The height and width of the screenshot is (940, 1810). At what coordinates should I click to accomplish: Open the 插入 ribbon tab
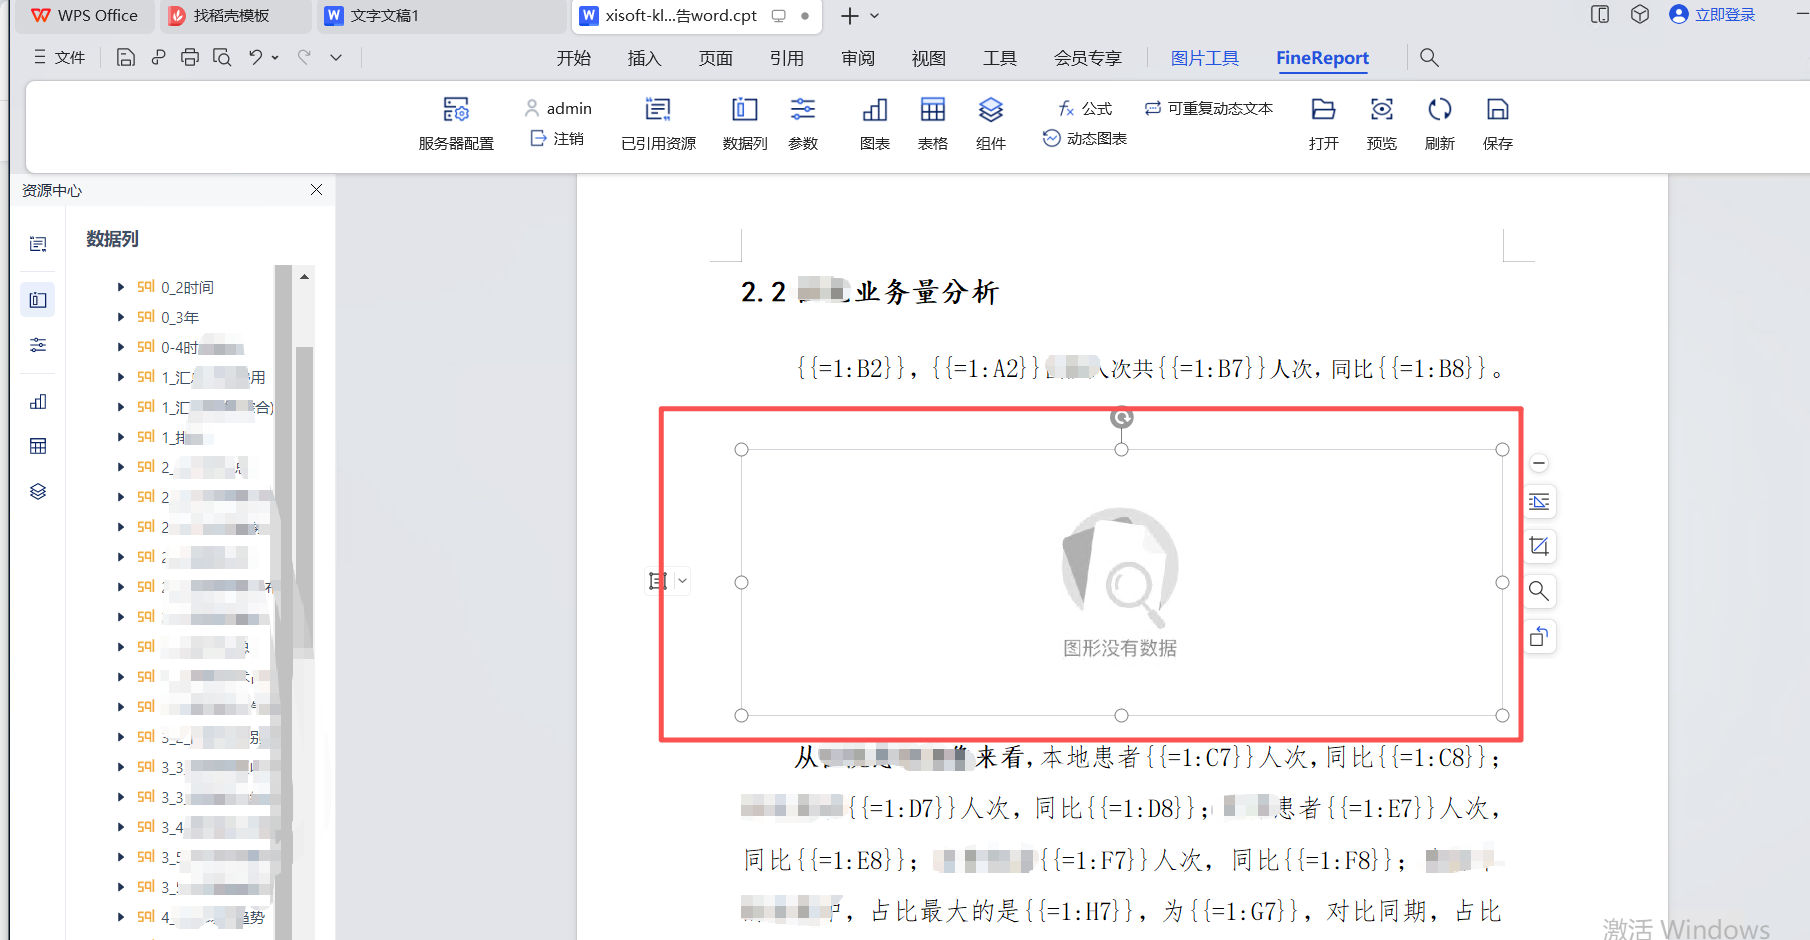[x=644, y=58]
